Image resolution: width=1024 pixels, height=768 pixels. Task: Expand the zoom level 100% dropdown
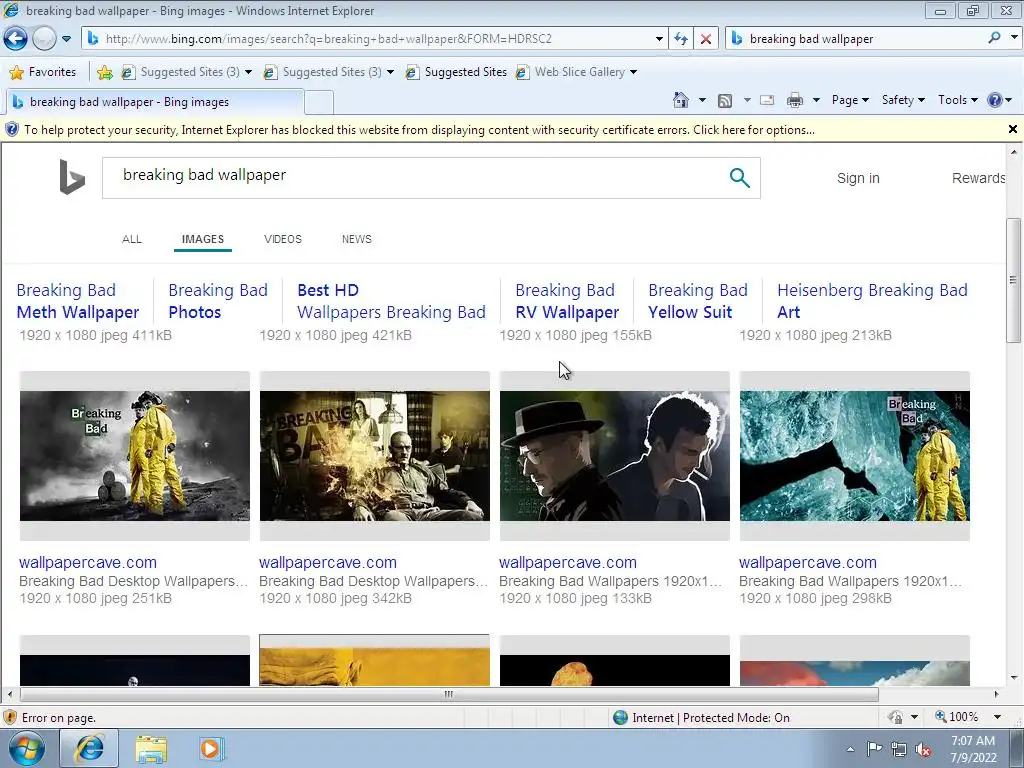click(997, 717)
